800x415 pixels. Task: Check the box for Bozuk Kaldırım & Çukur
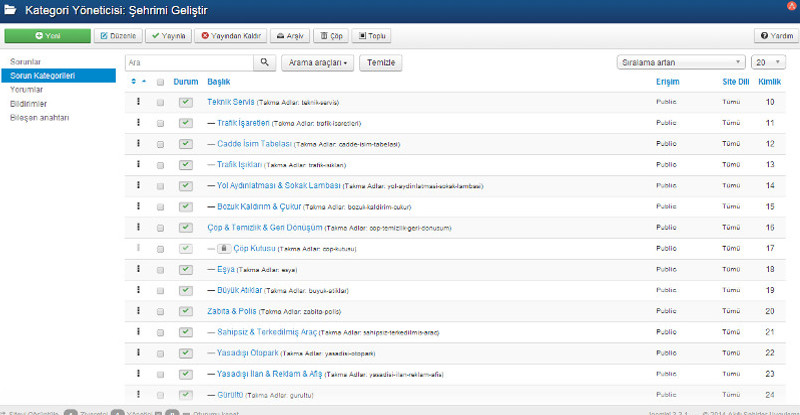(160, 207)
